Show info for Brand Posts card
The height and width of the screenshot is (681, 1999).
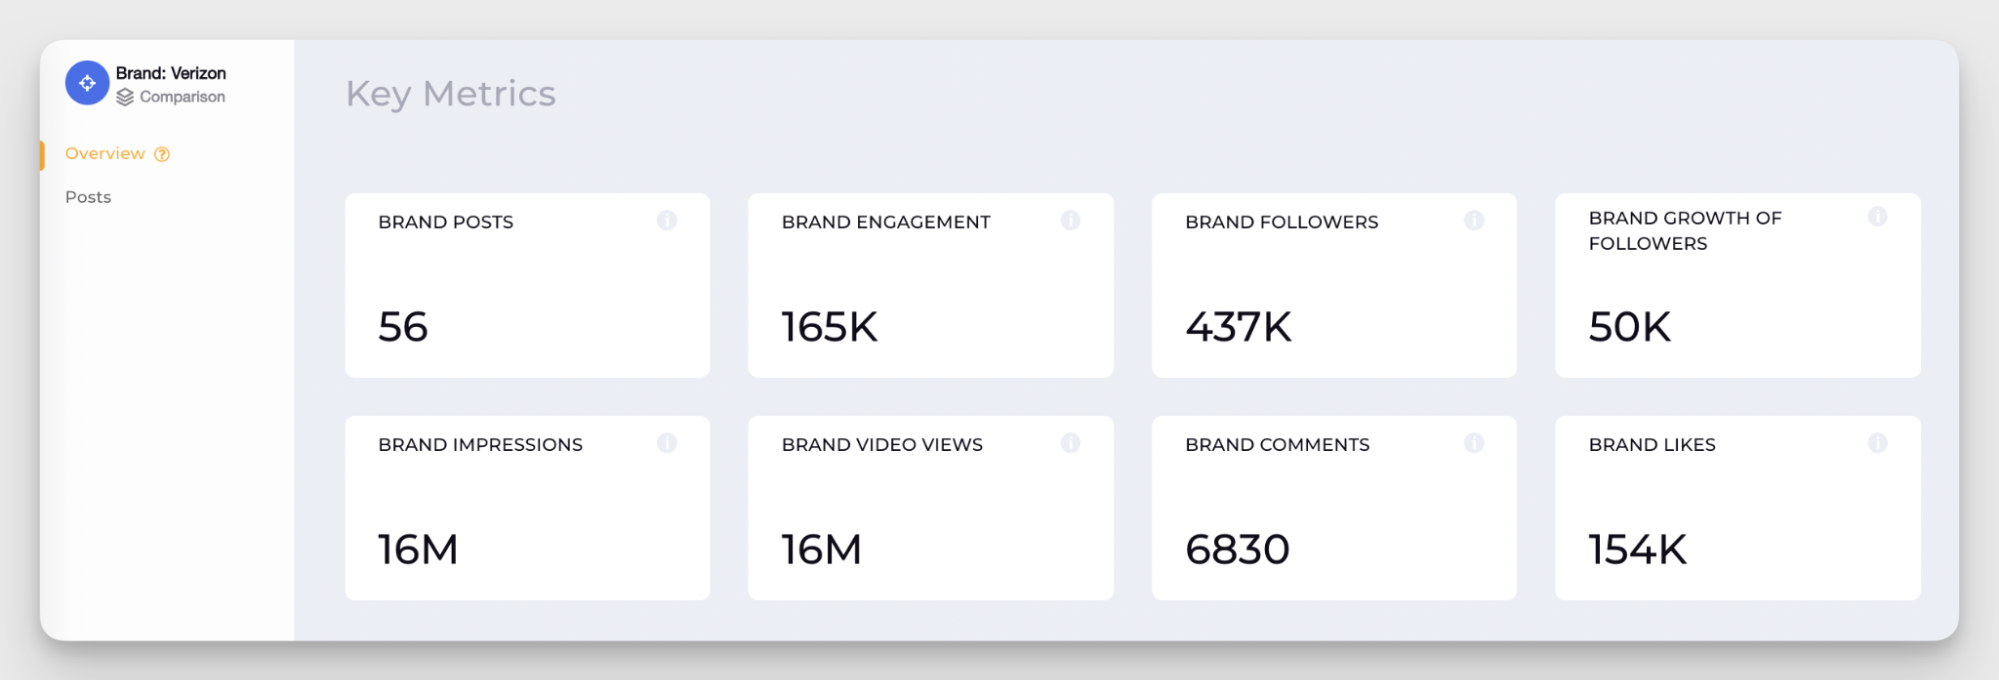click(667, 220)
